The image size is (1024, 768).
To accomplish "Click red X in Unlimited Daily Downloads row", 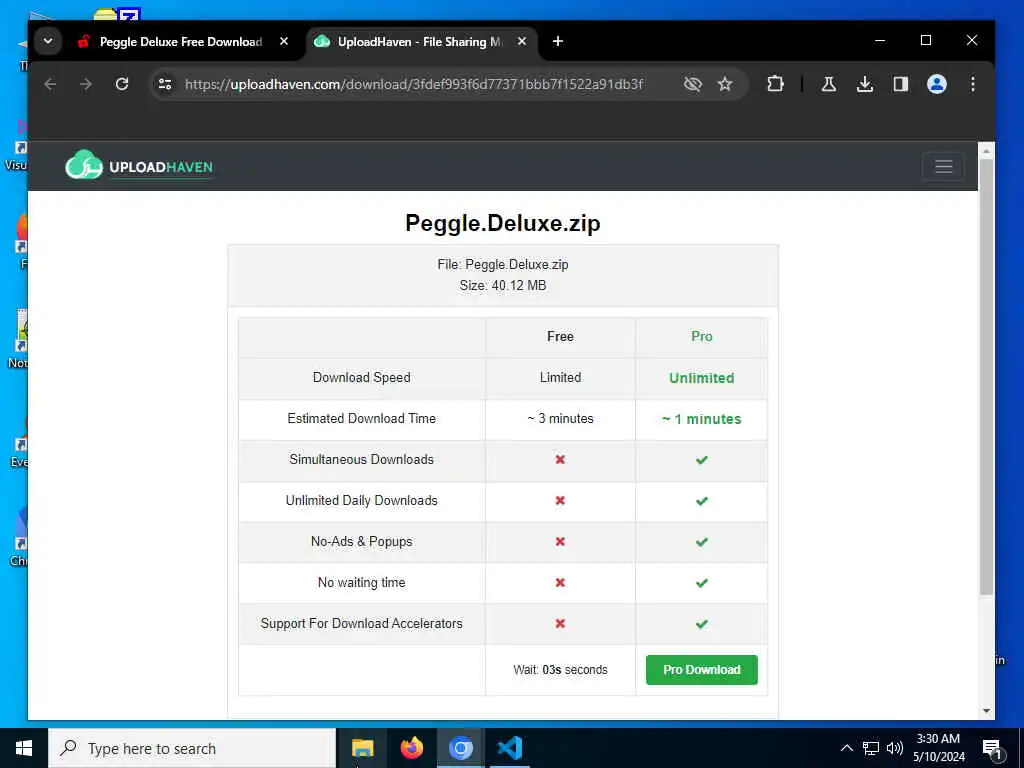I will (x=560, y=500).
